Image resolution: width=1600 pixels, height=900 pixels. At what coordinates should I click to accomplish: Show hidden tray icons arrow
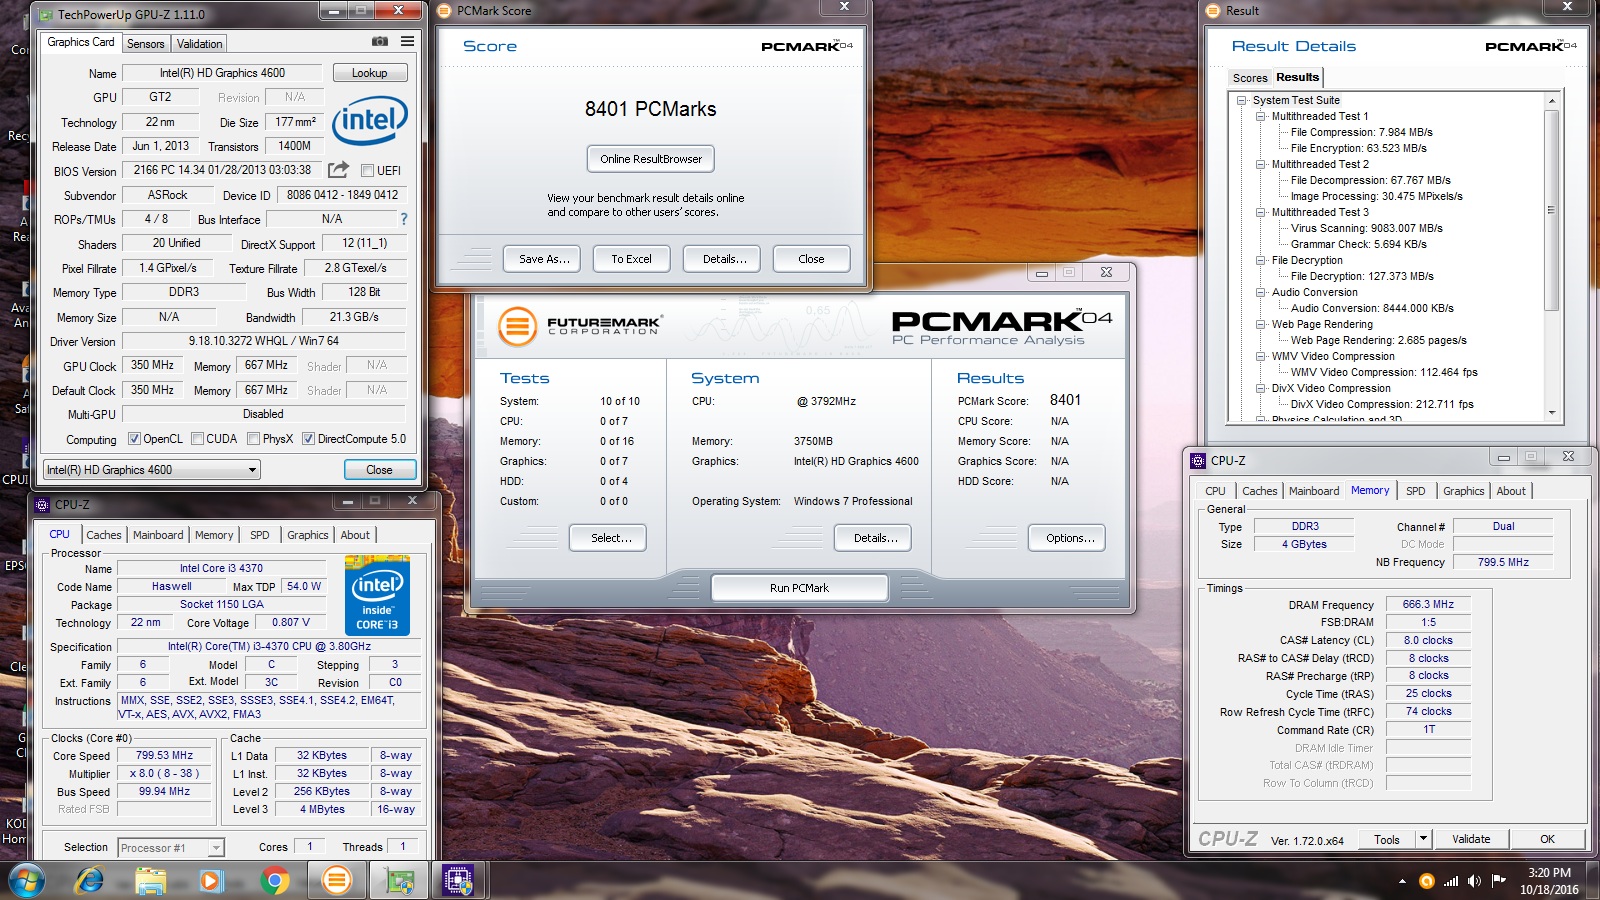click(1402, 881)
